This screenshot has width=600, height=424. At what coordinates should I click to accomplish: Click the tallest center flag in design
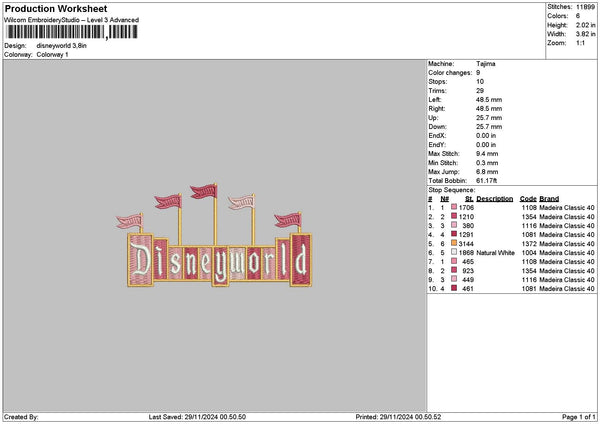[204, 191]
